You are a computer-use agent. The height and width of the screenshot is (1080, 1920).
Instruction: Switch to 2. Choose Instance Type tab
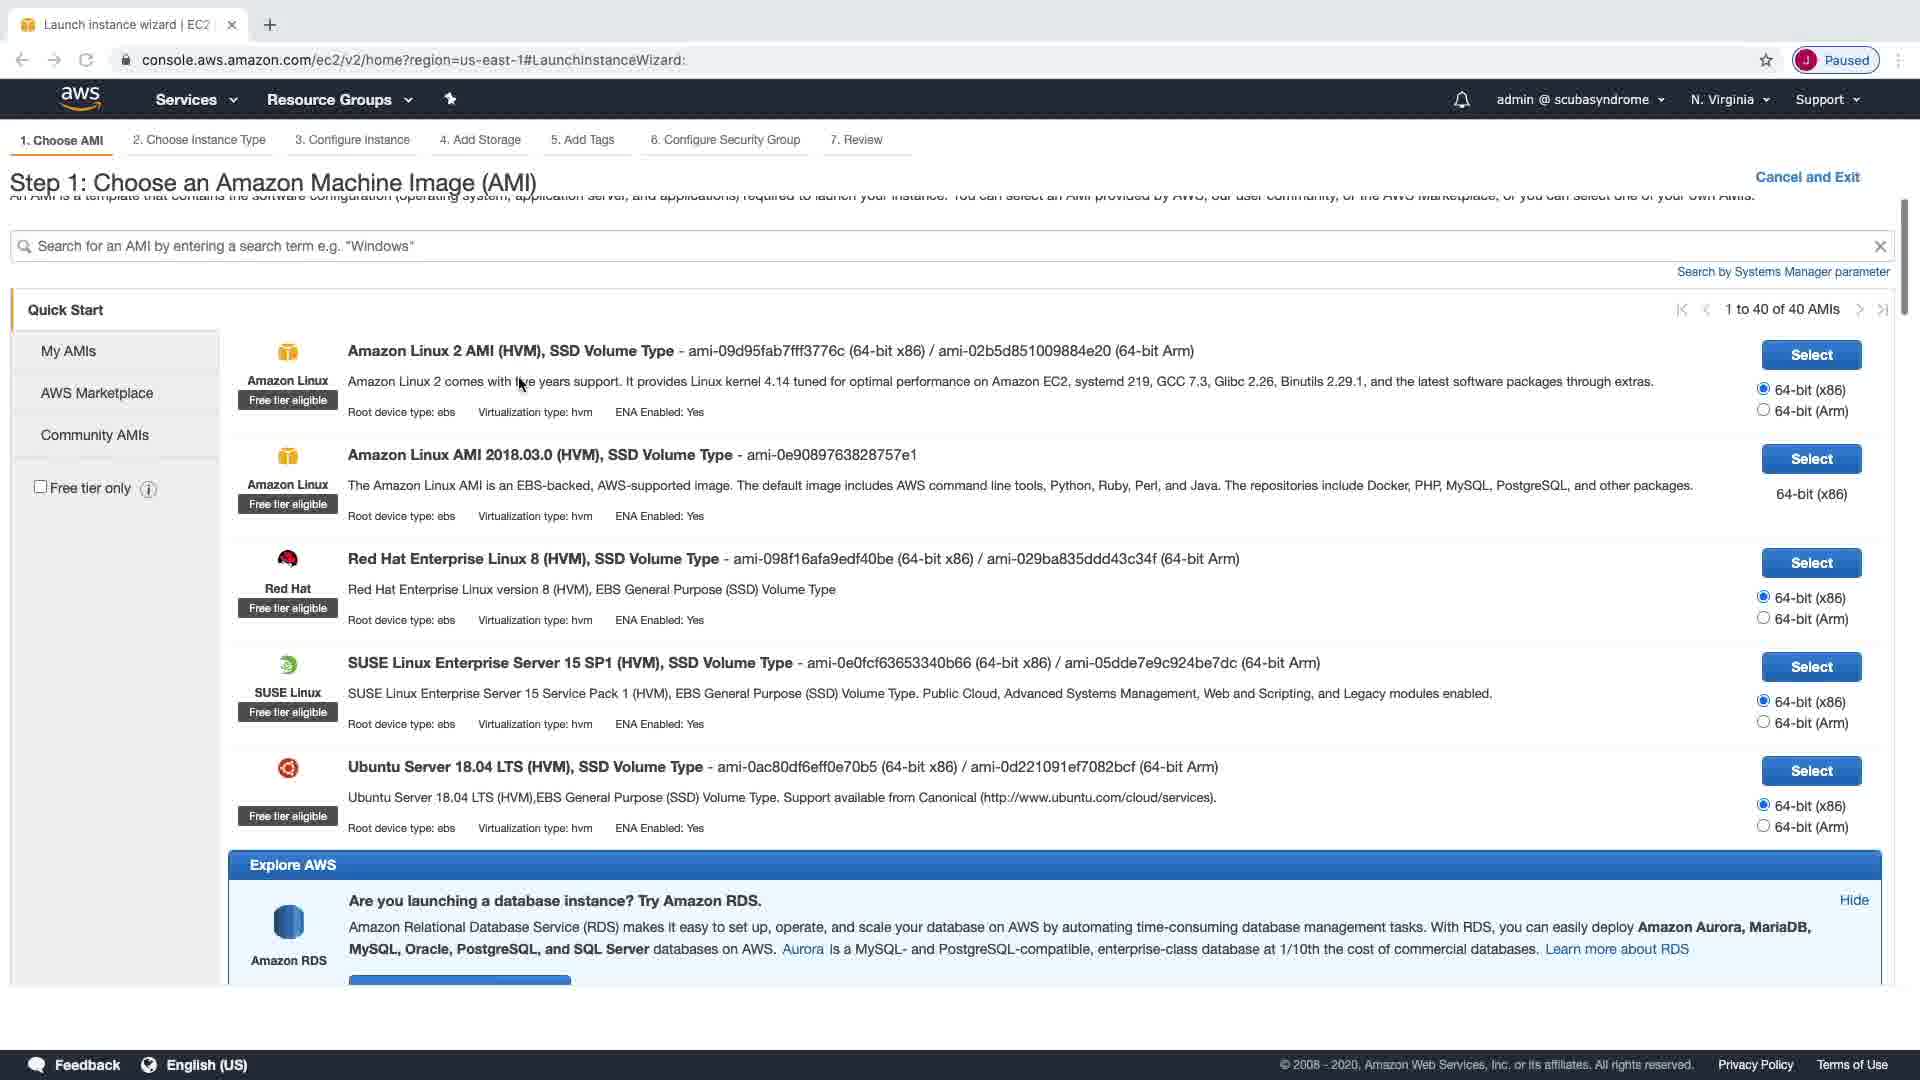(199, 140)
